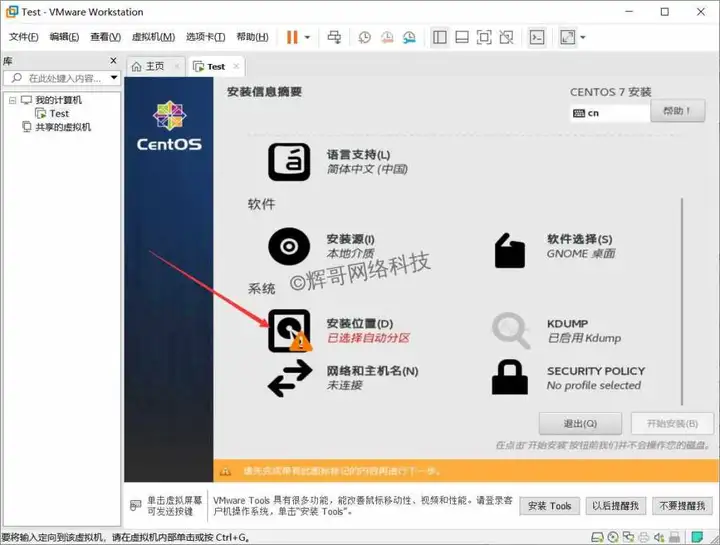
Task: Click the 开始安装(B) begin installation button
Action: click(672, 423)
